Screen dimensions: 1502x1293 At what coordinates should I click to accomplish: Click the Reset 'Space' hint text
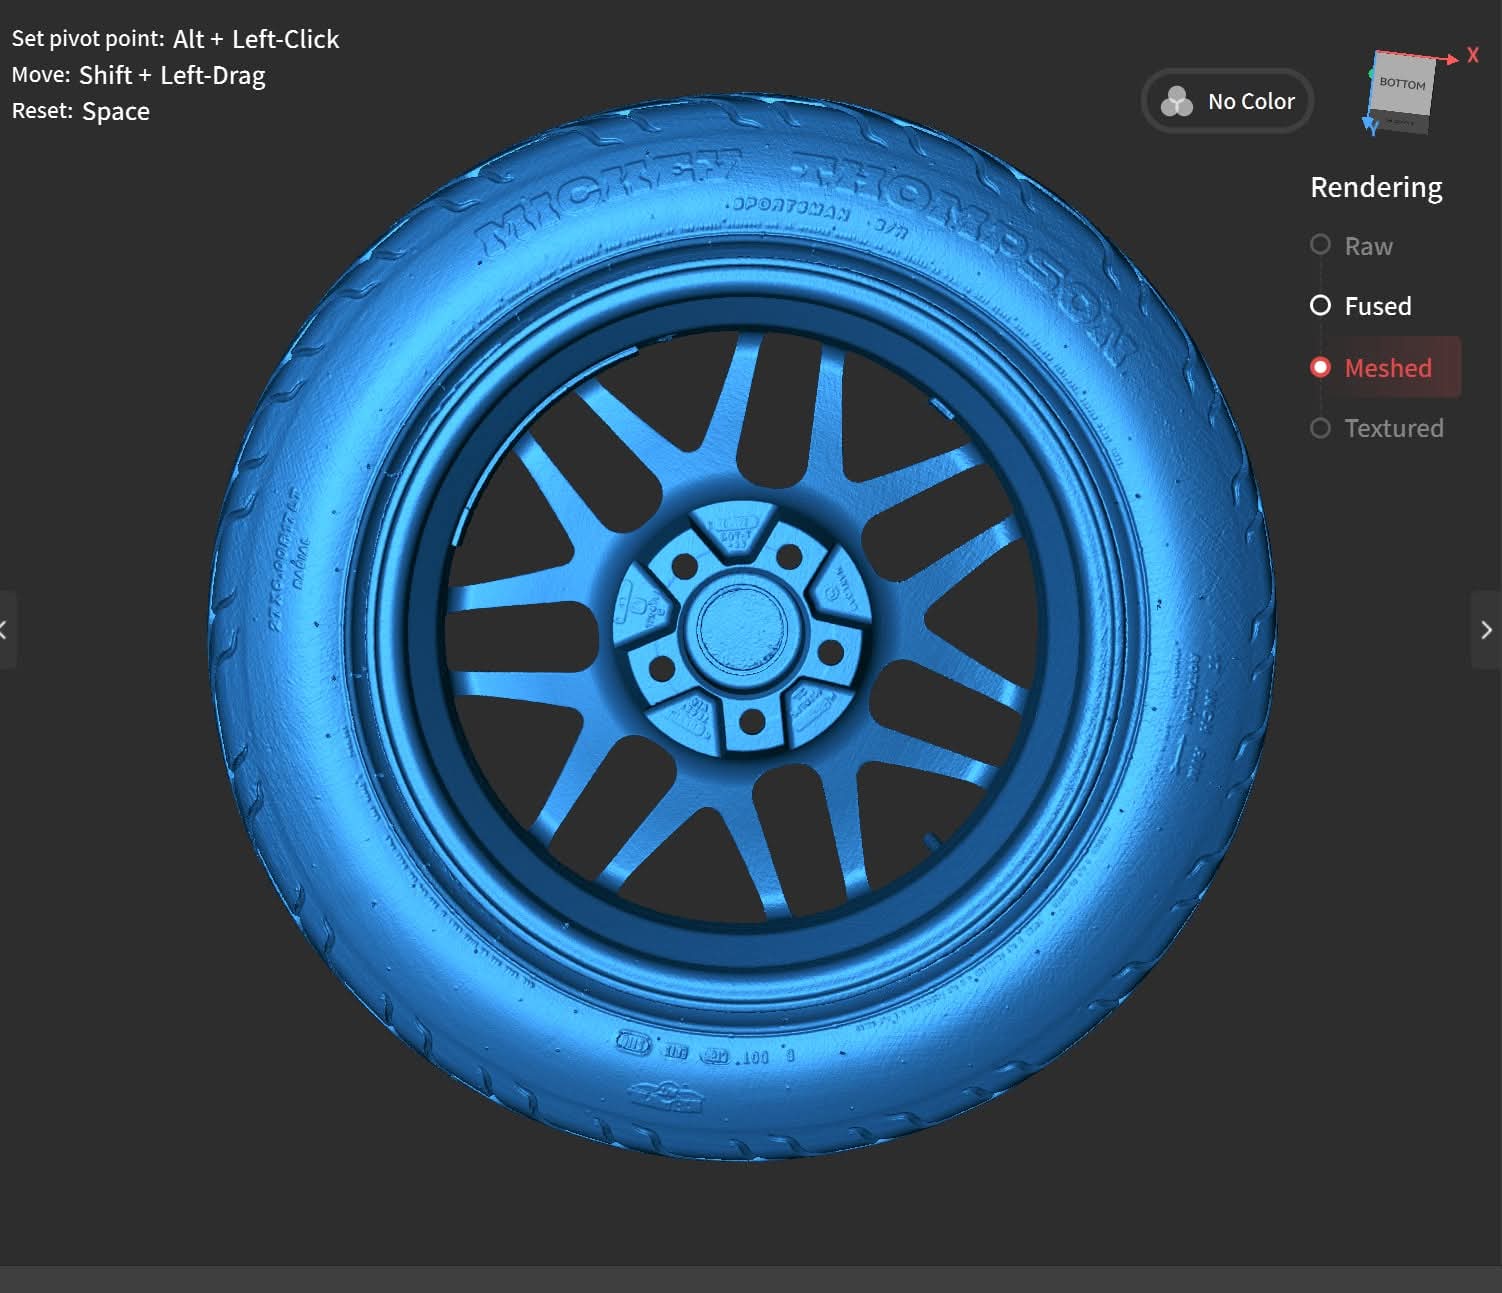[116, 111]
